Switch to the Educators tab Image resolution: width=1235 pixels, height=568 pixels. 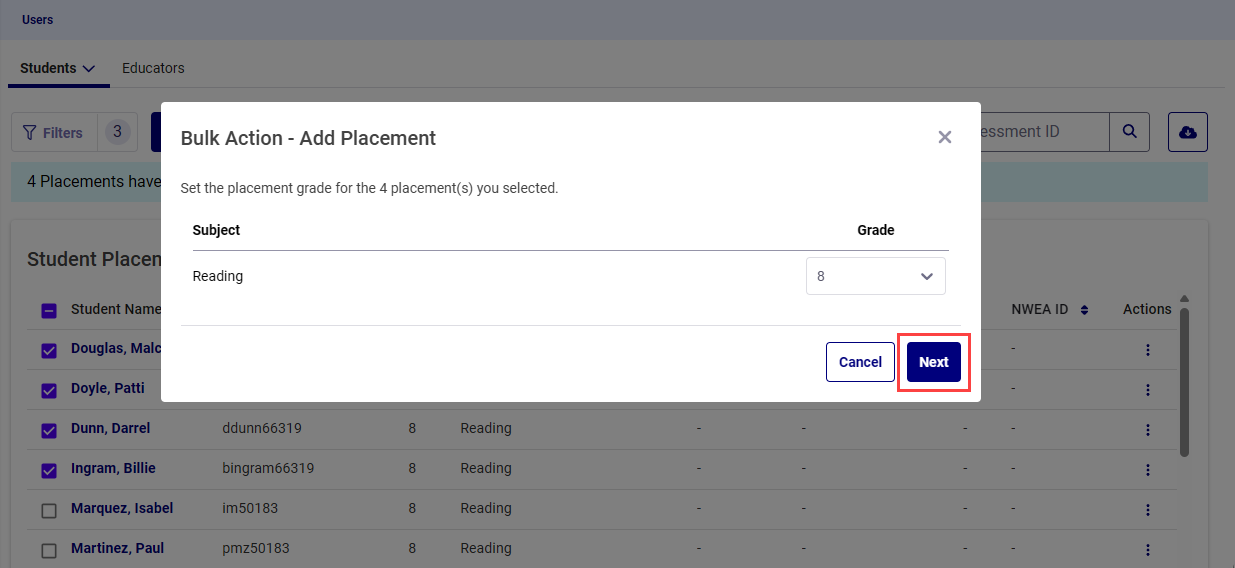pyautogui.click(x=153, y=68)
